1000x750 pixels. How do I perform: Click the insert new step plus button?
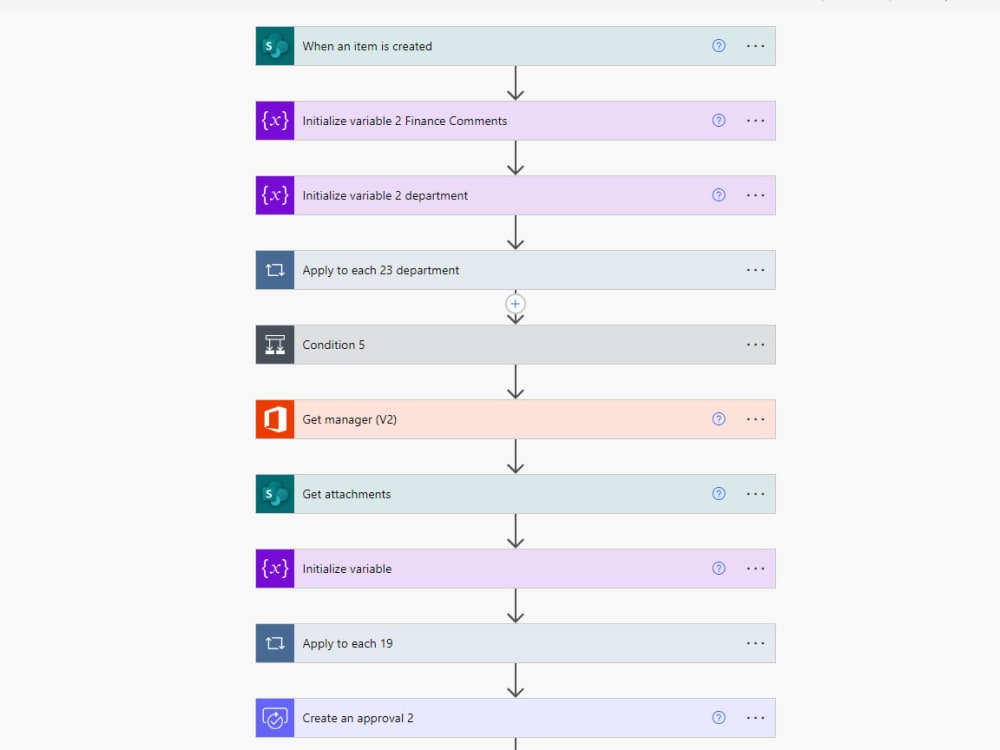(514, 304)
